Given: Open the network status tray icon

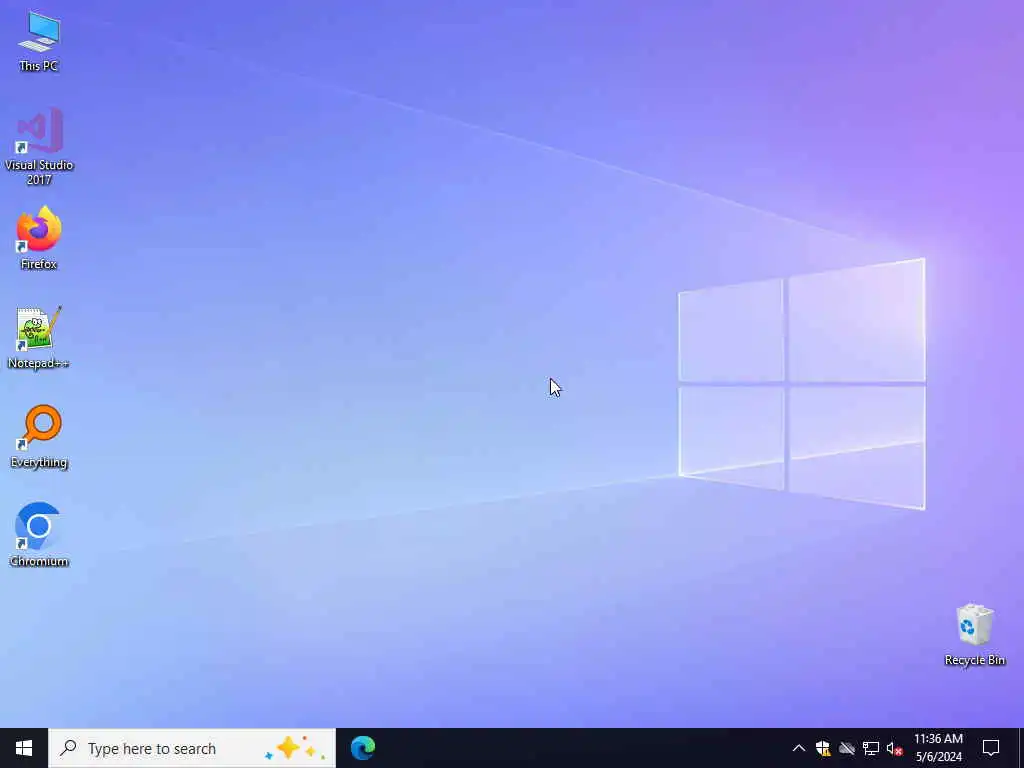Looking at the screenshot, I should (x=871, y=748).
